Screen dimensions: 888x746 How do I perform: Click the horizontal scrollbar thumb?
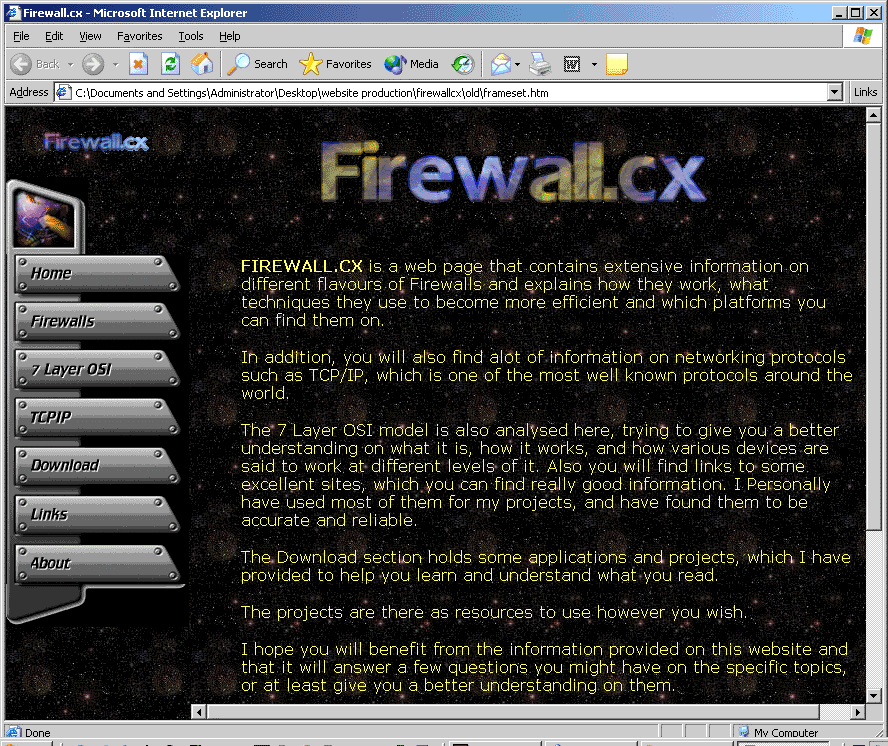[513, 711]
